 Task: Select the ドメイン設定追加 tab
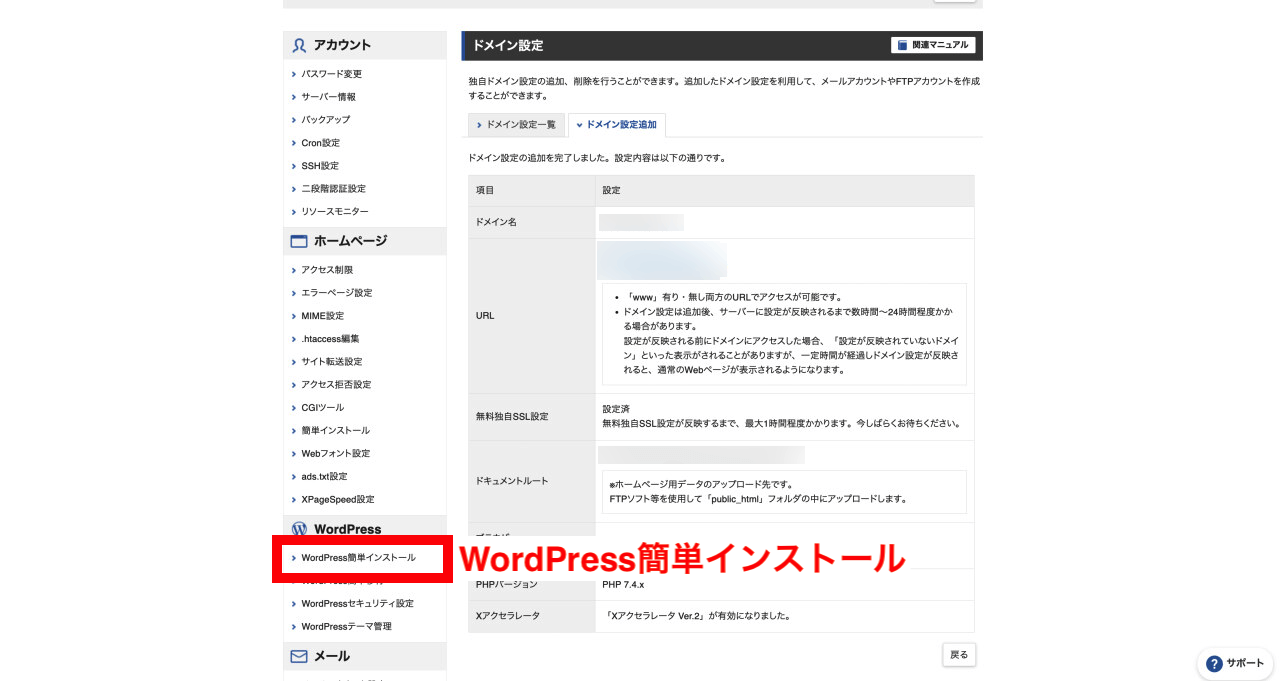pos(618,125)
